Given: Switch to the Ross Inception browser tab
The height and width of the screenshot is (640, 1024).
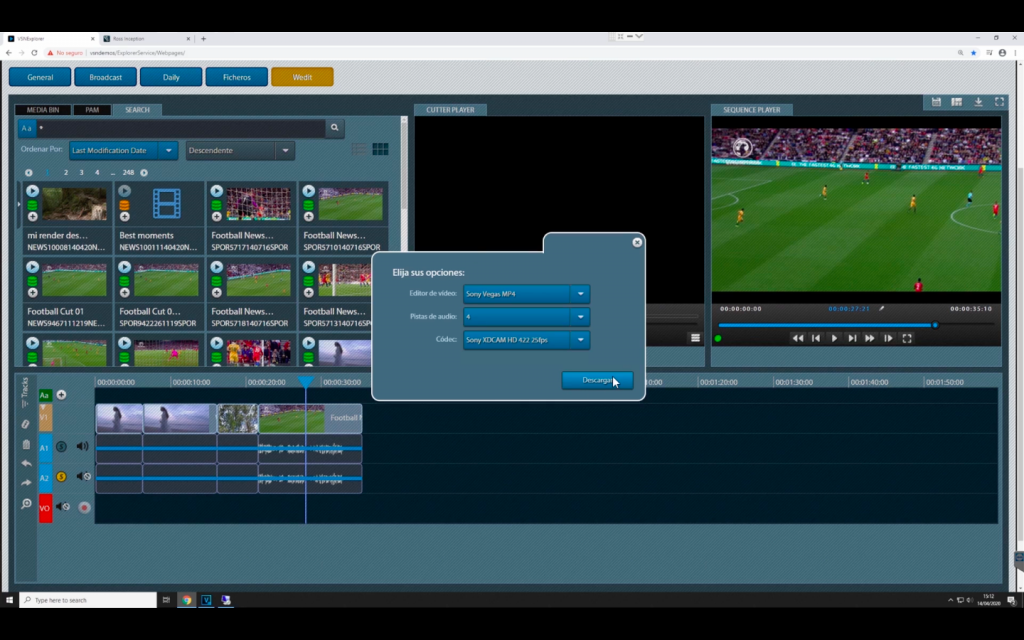Looking at the screenshot, I should pos(147,39).
